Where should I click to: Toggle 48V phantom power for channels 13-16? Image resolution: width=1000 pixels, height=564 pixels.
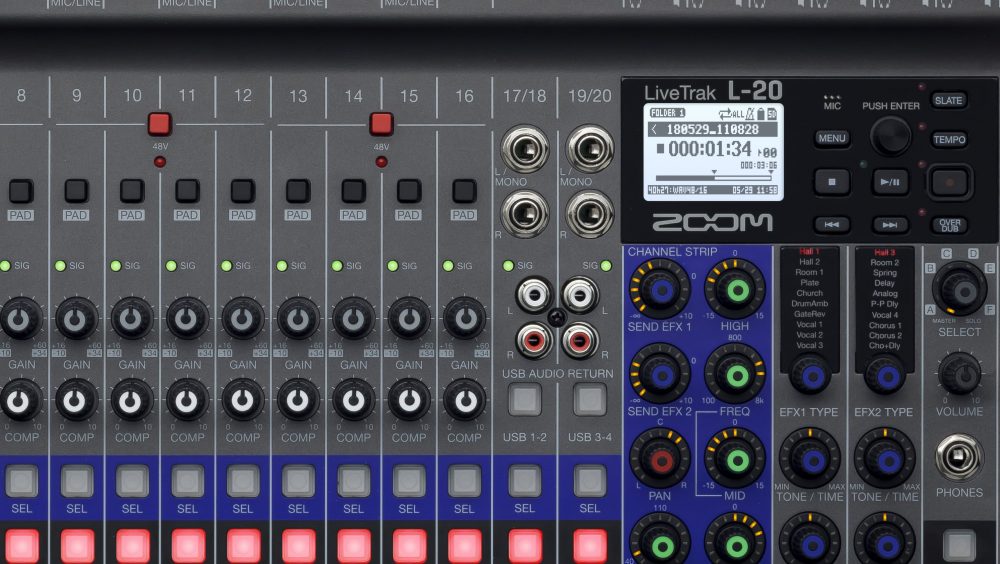point(381,124)
